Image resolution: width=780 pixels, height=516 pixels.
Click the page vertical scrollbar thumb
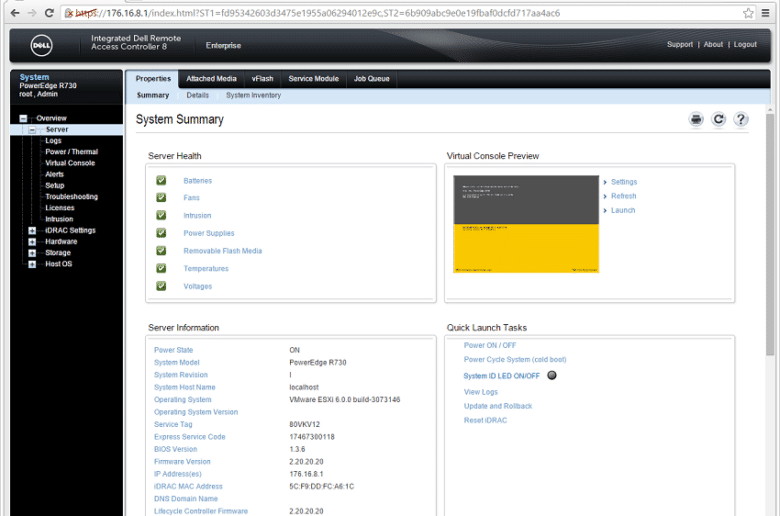[770, 234]
